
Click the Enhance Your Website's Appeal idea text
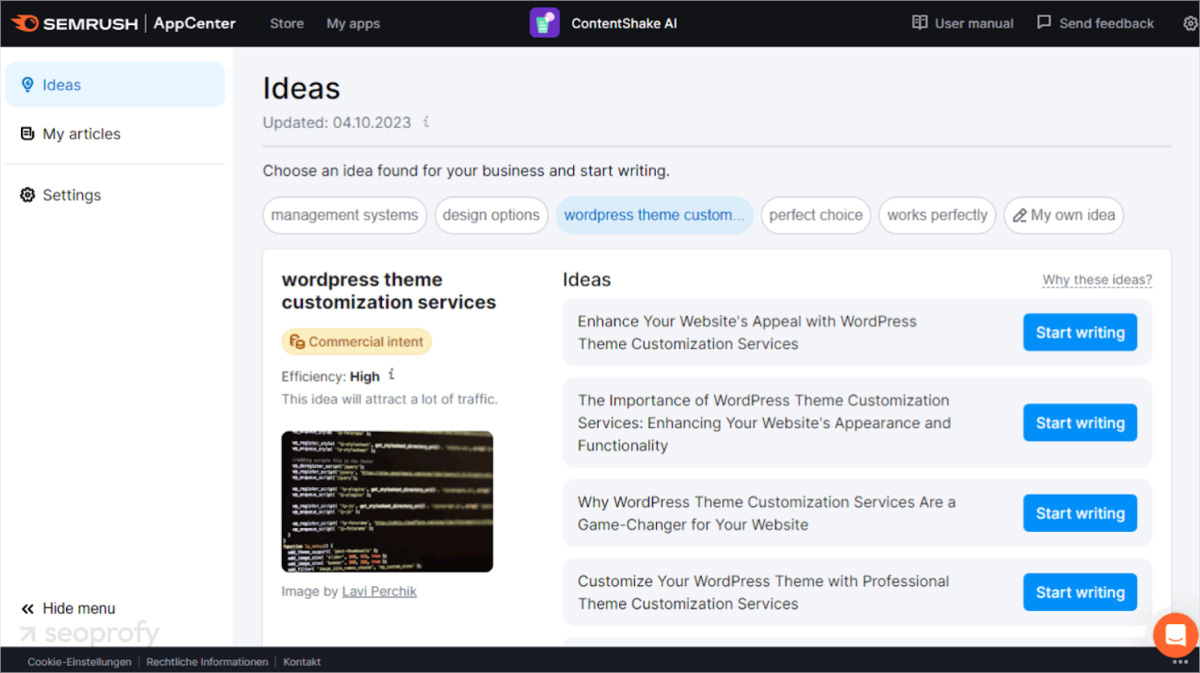tap(747, 333)
